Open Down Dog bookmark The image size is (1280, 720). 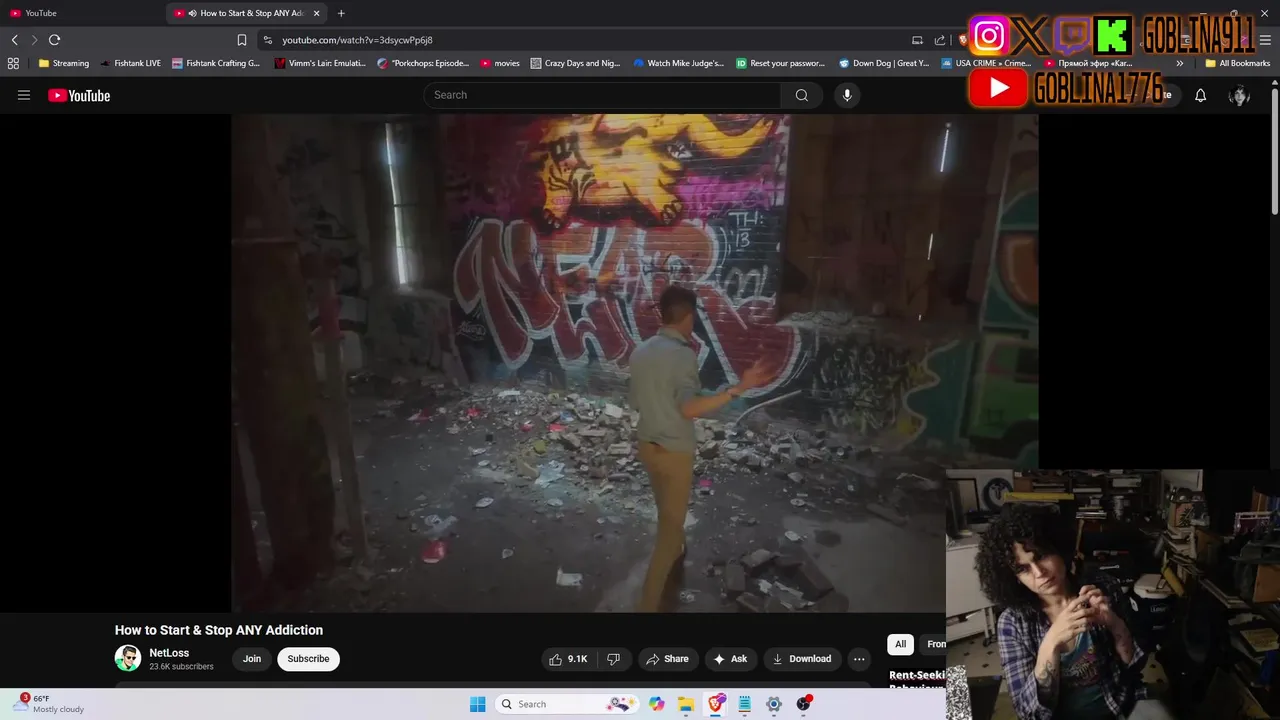click(x=884, y=63)
